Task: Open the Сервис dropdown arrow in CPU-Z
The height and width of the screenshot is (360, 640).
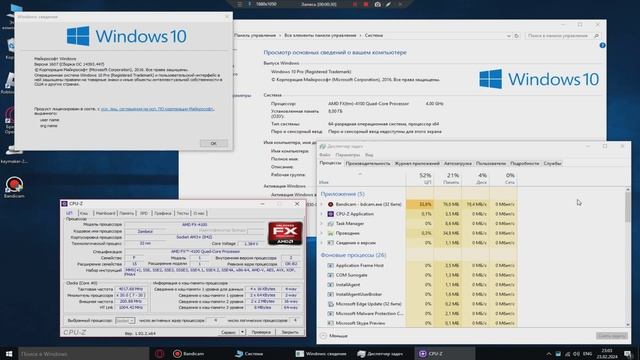Action: tap(242, 332)
